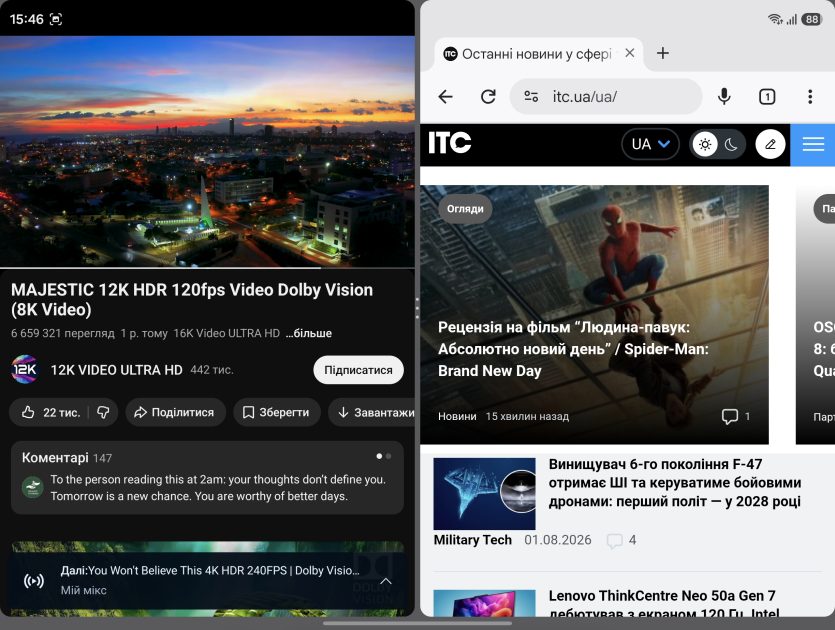The image size is (835, 630).
Task: Tap the screen recorder status icon
Action: click(x=55, y=19)
